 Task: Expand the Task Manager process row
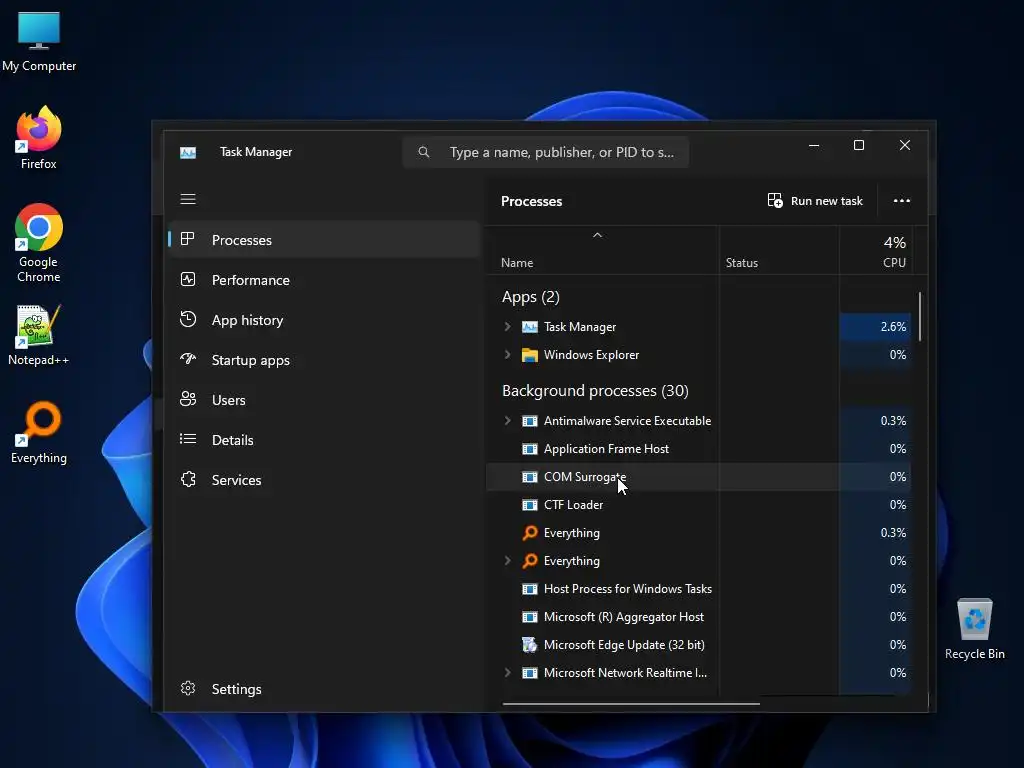tap(507, 327)
